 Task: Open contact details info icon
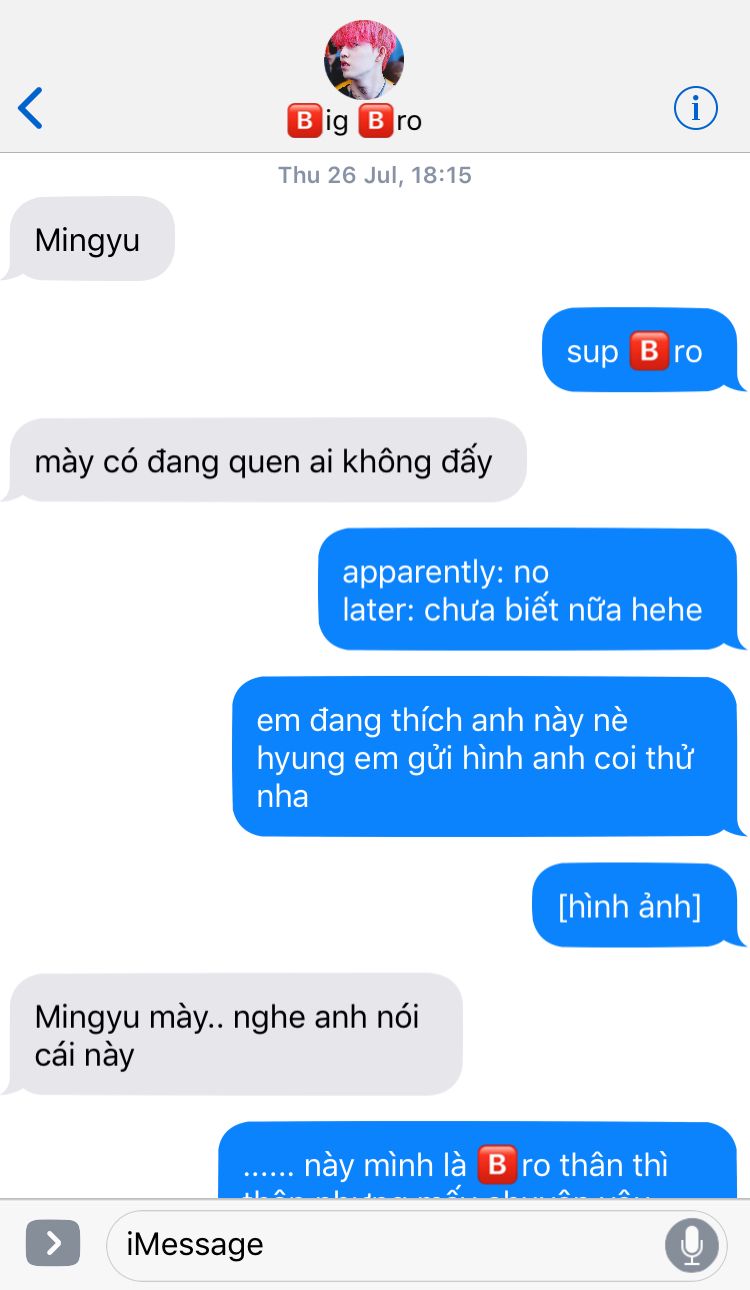(695, 108)
